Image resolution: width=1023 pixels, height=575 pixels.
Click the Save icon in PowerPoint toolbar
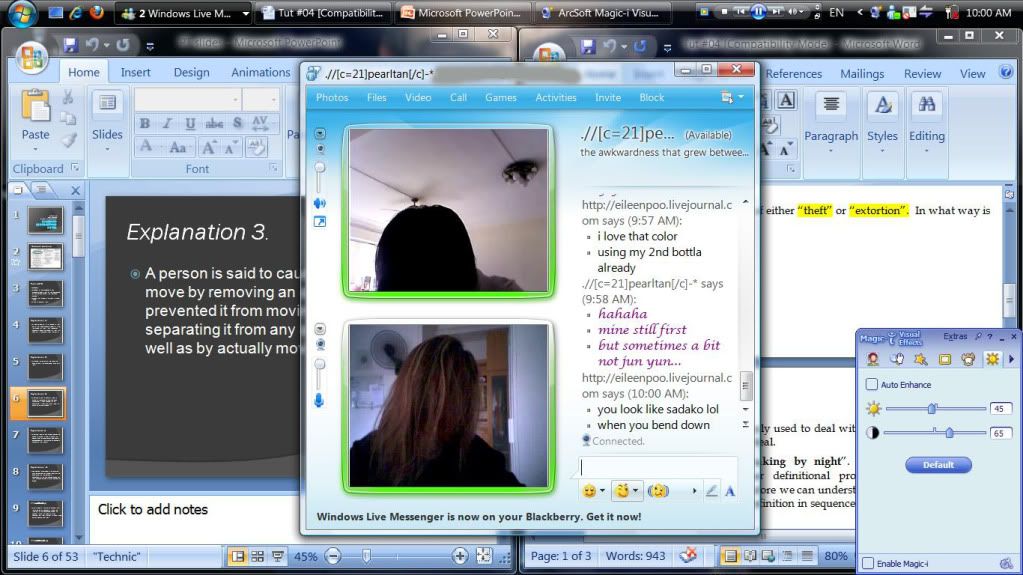click(x=70, y=45)
